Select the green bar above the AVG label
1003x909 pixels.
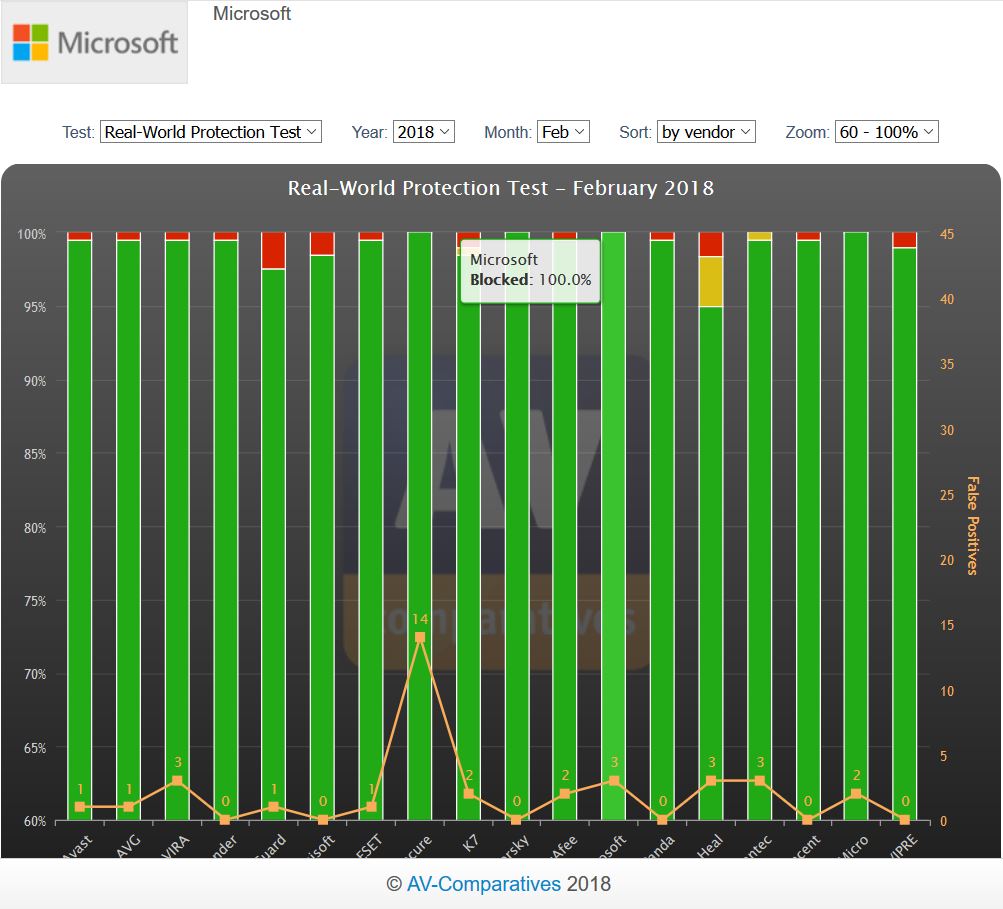tap(129, 530)
